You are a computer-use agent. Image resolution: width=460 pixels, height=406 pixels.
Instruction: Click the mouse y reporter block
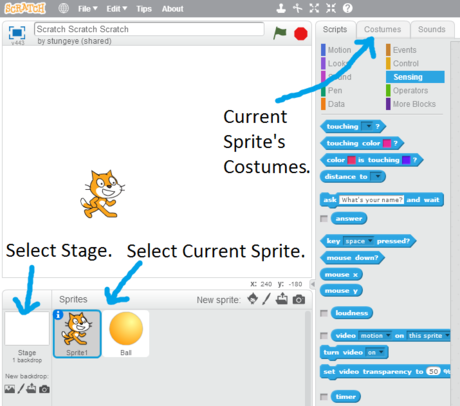[341, 291]
